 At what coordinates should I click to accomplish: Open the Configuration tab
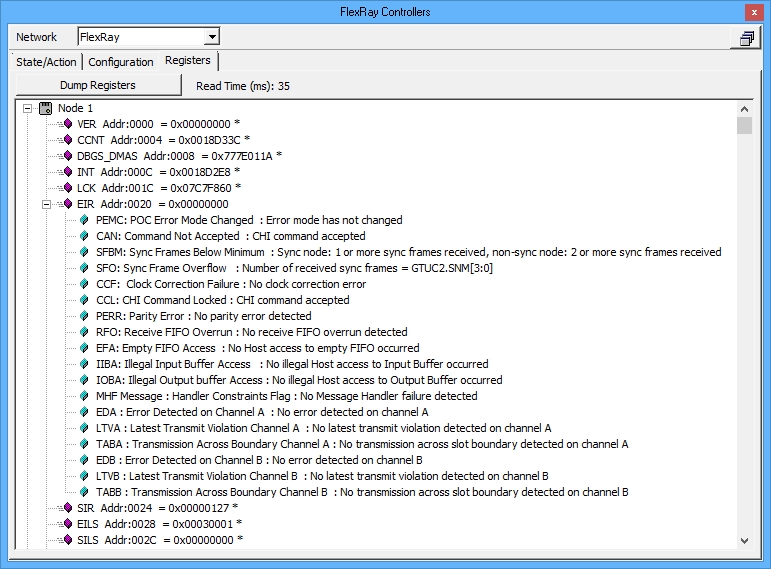(x=123, y=62)
